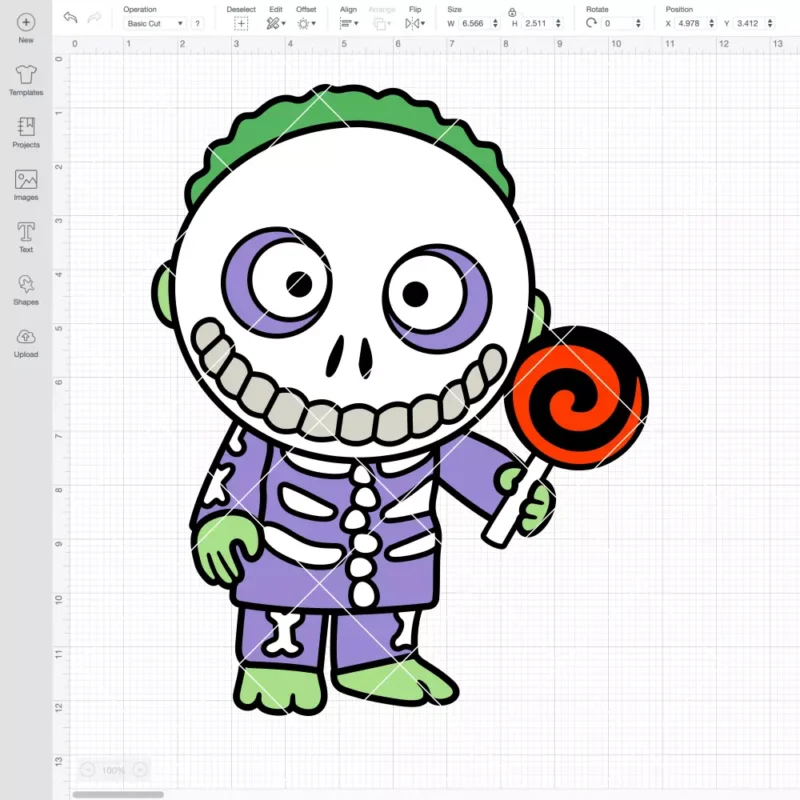The width and height of the screenshot is (800, 800).
Task: Click the 100% zoom level label
Action: 113,770
